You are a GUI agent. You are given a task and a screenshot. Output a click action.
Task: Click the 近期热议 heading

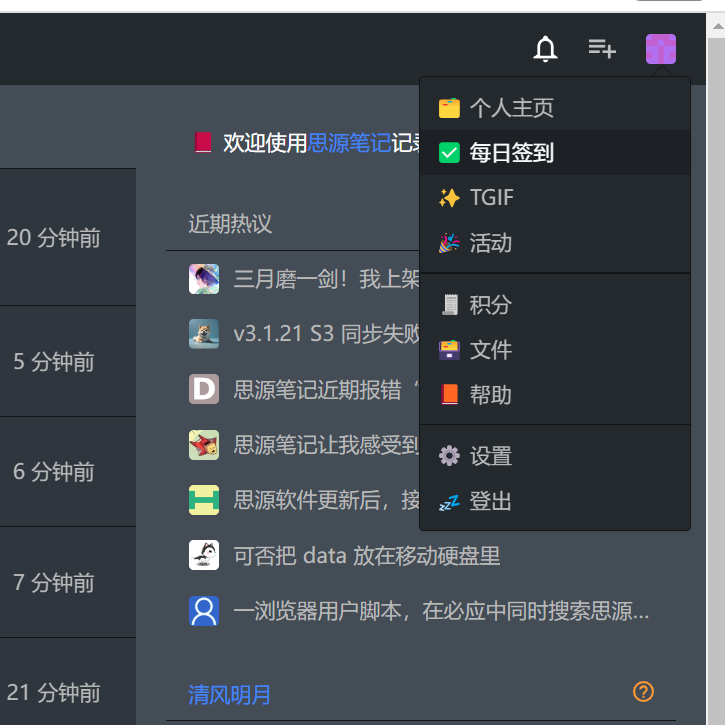[x=230, y=224]
